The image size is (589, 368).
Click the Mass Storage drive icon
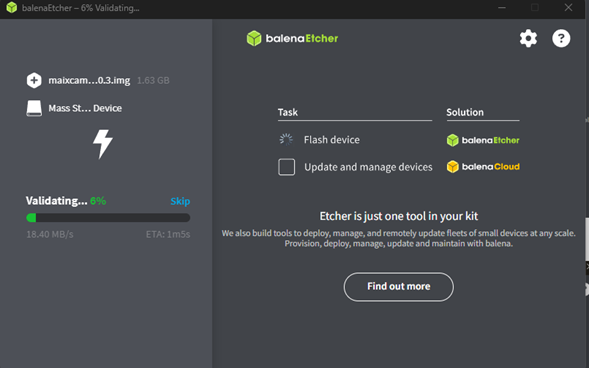[x=34, y=108]
